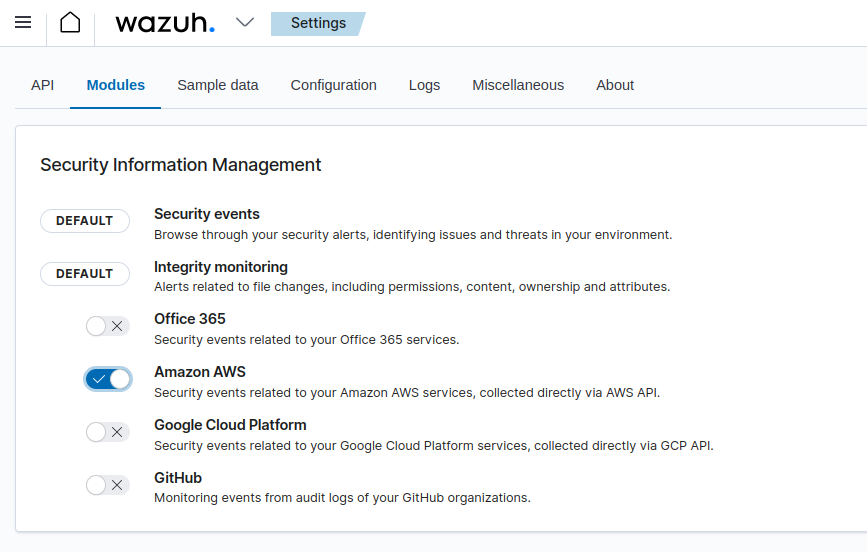
Task: Select the Modules tab
Action: point(116,85)
